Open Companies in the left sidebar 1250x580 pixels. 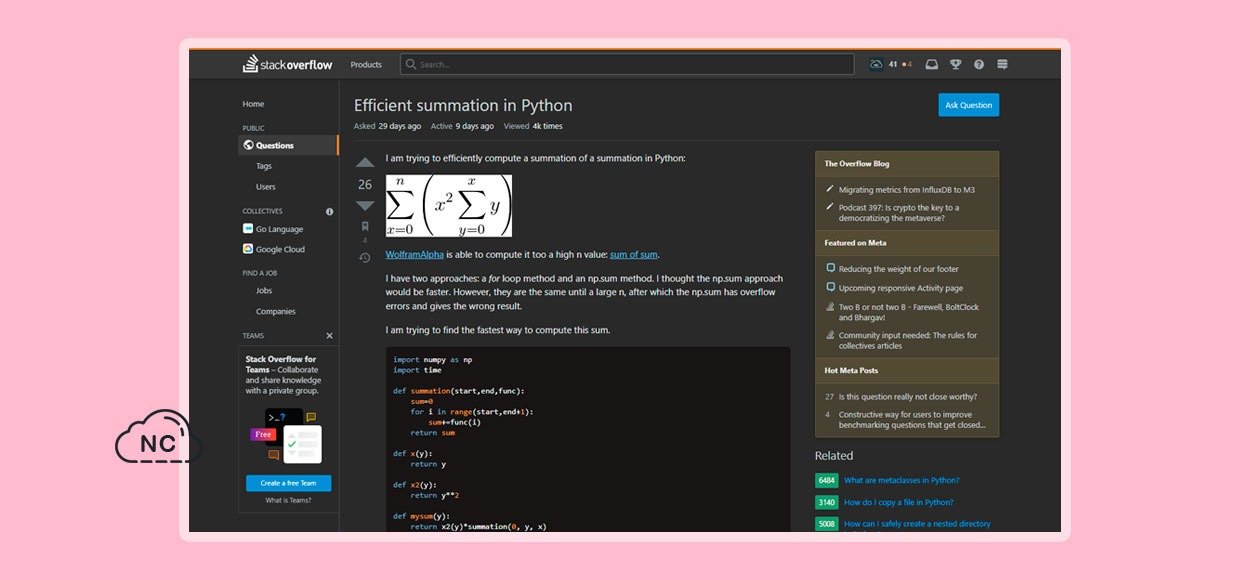pyautogui.click(x=276, y=311)
